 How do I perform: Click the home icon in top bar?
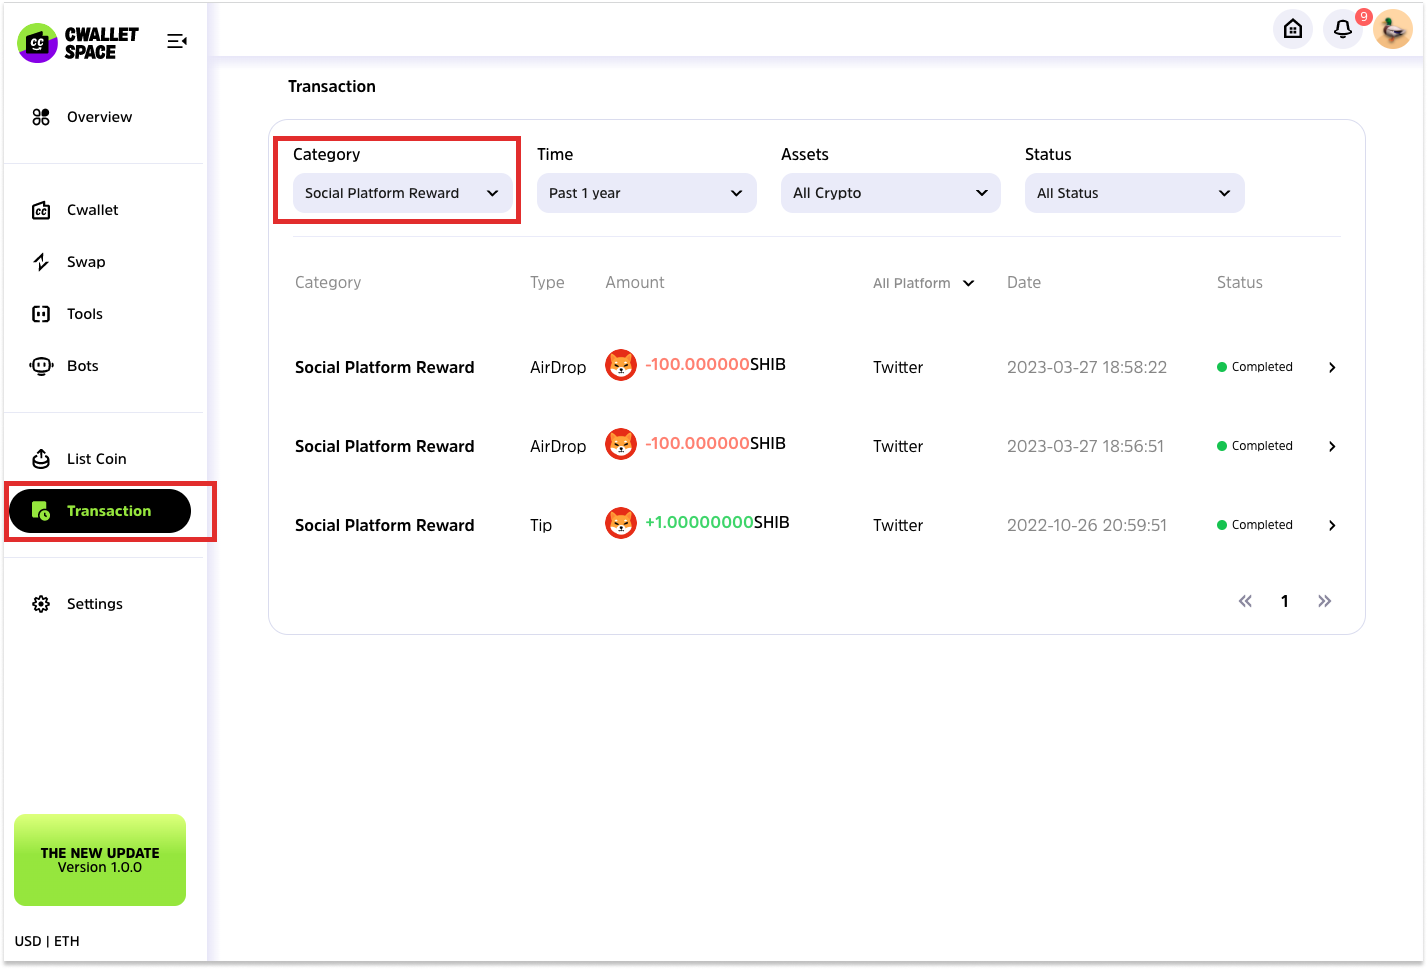coord(1292,29)
